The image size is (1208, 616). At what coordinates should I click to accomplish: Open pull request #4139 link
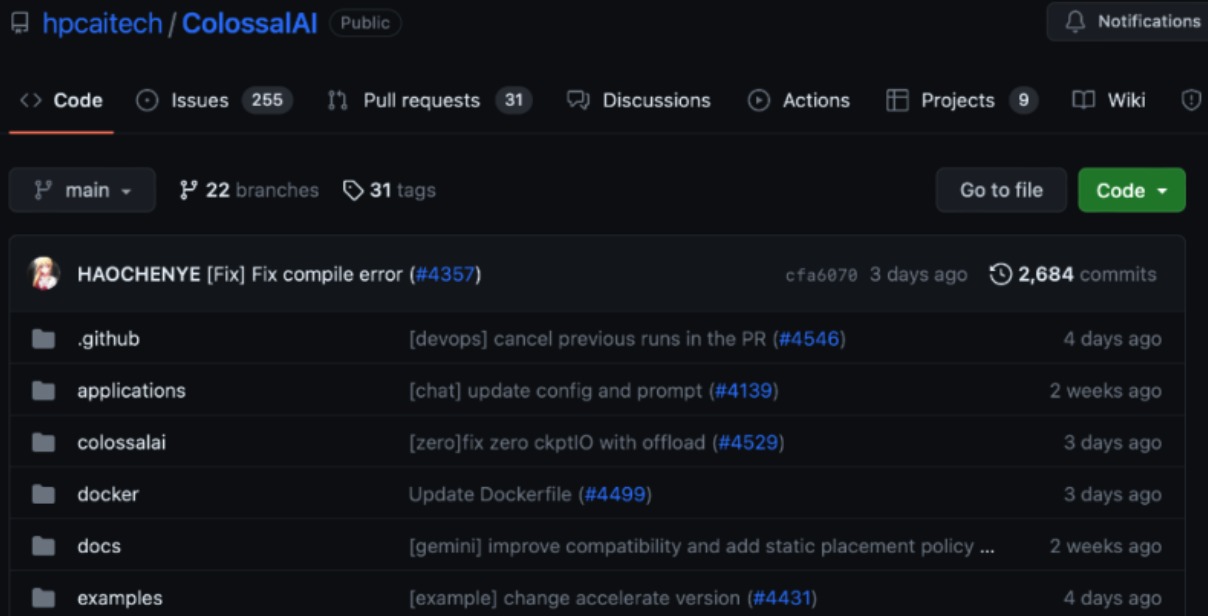[x=744, y=391]
